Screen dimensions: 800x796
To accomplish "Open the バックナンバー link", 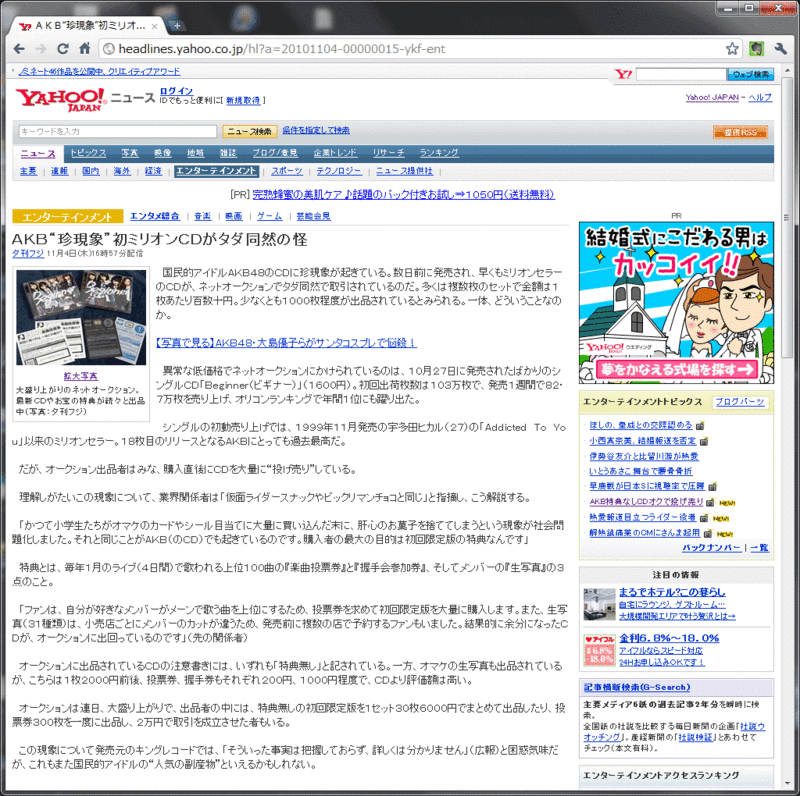I will 711,548.
